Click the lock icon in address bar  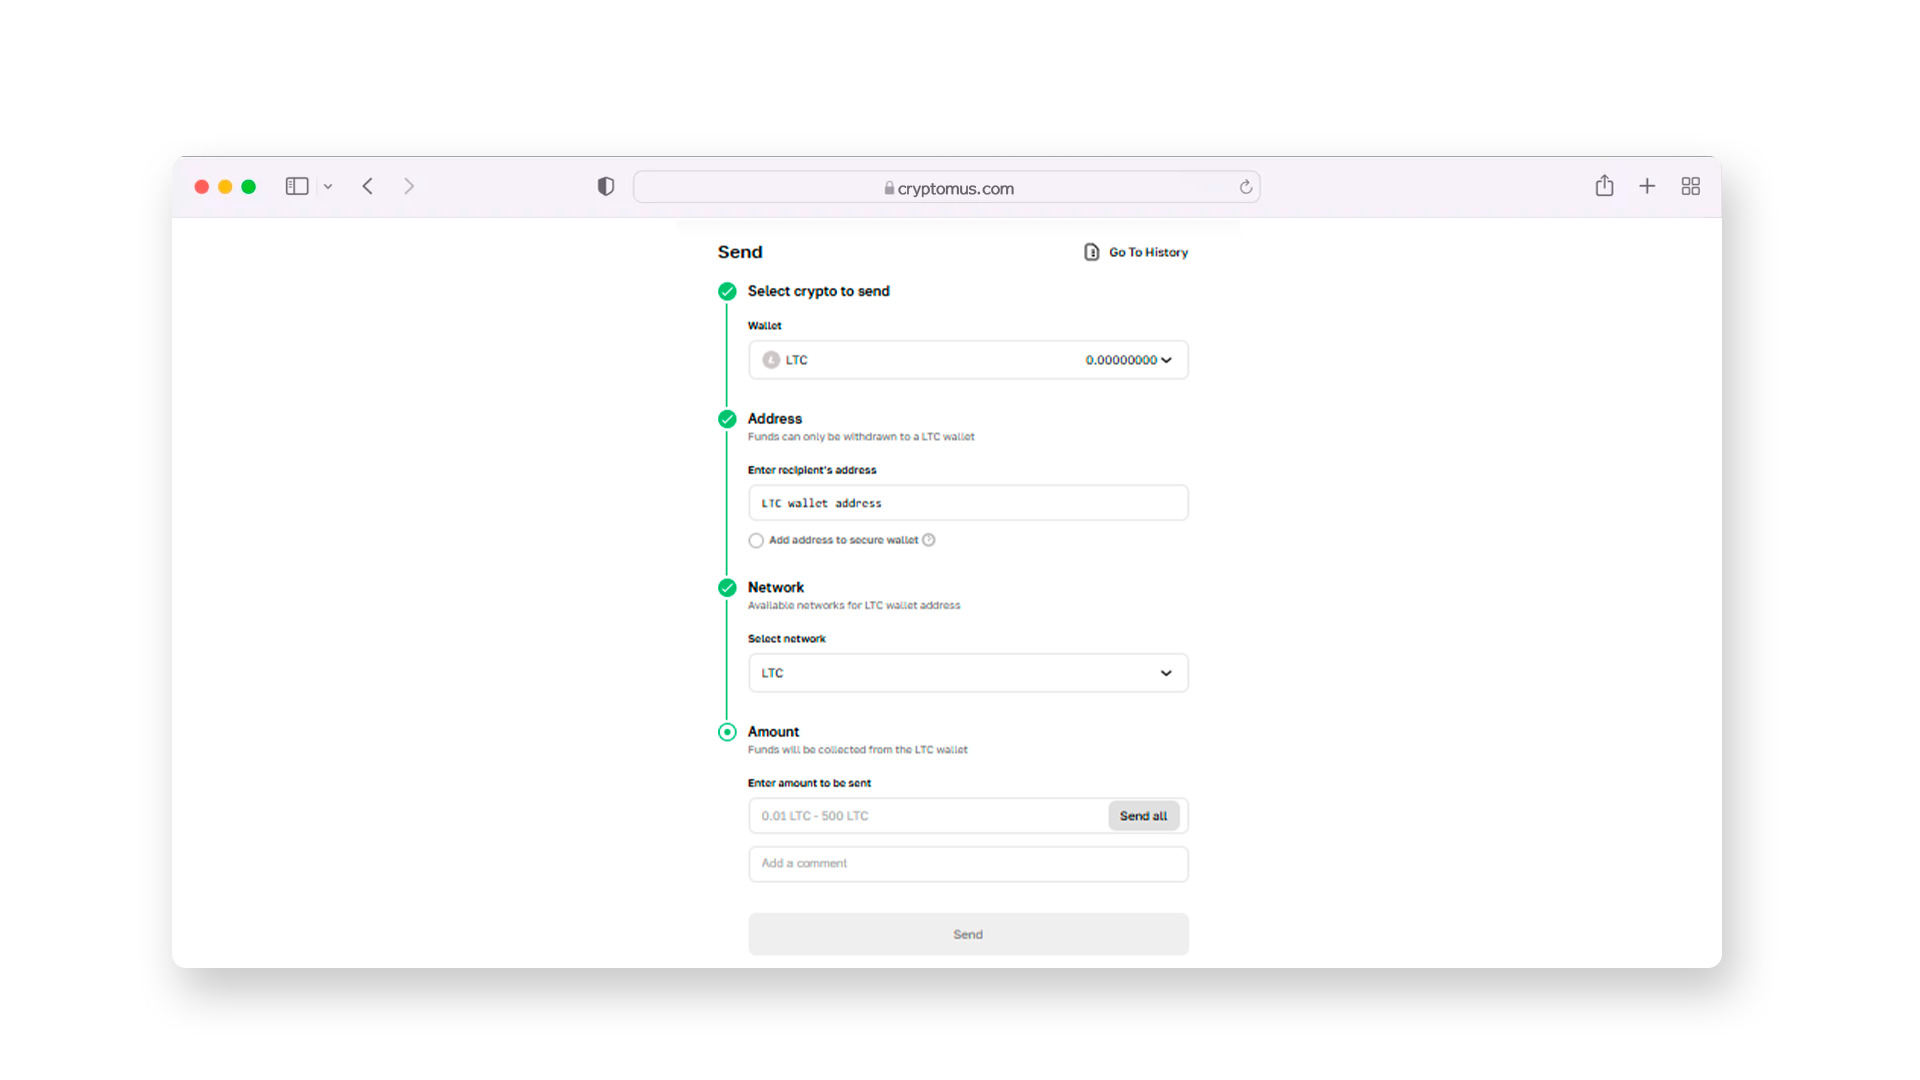(889, 188)
